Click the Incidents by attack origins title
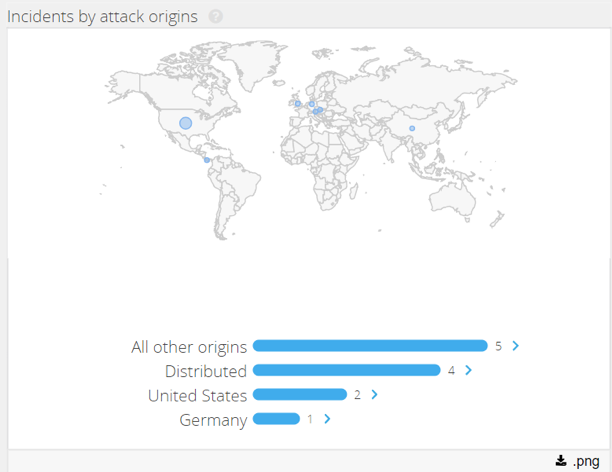The height and width of the screenshot is (472, 612). pos(102,17)
